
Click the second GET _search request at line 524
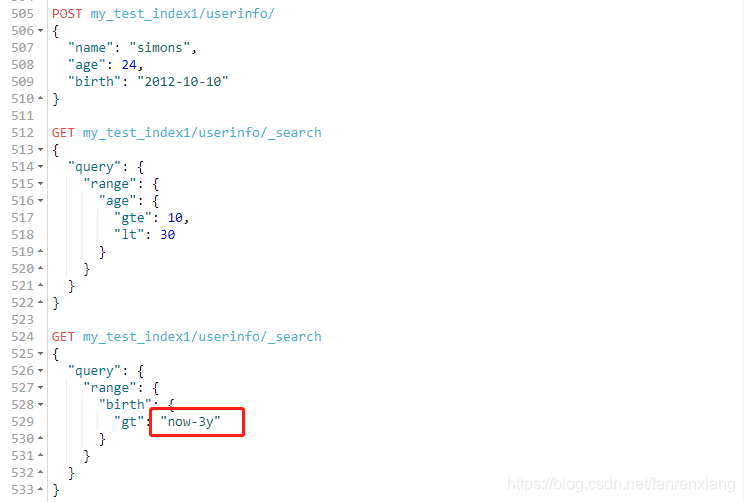[x=186, y=337]
